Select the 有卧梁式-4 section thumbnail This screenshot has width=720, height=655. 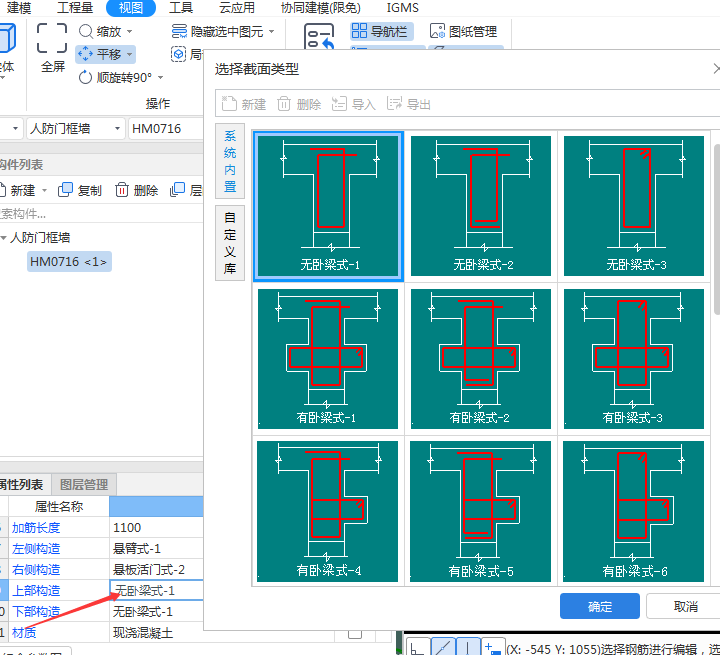[x=327, y=511]
